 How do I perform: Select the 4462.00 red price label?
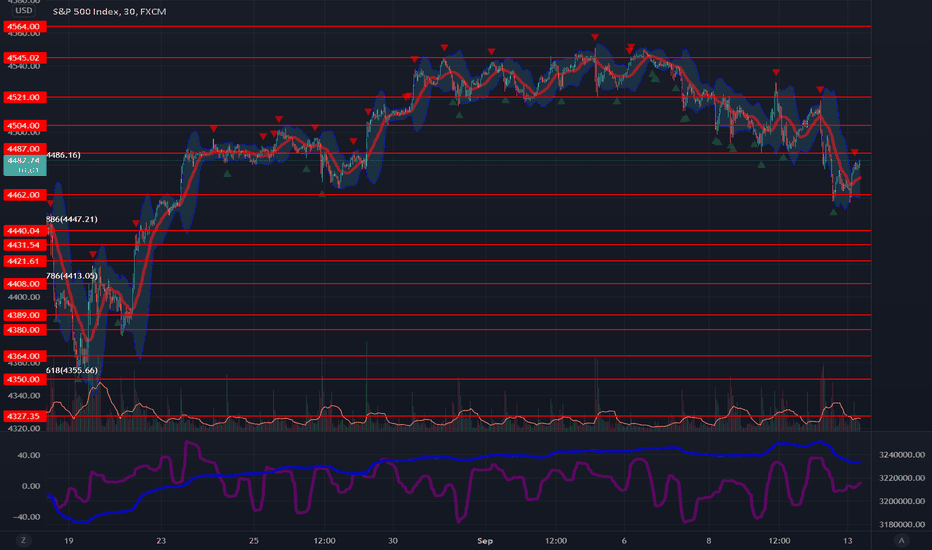25,194
